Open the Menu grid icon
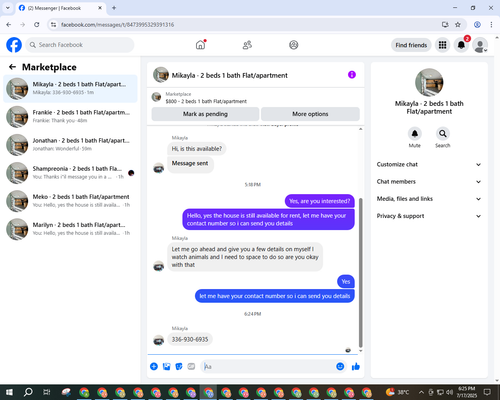 coord(442,45)
